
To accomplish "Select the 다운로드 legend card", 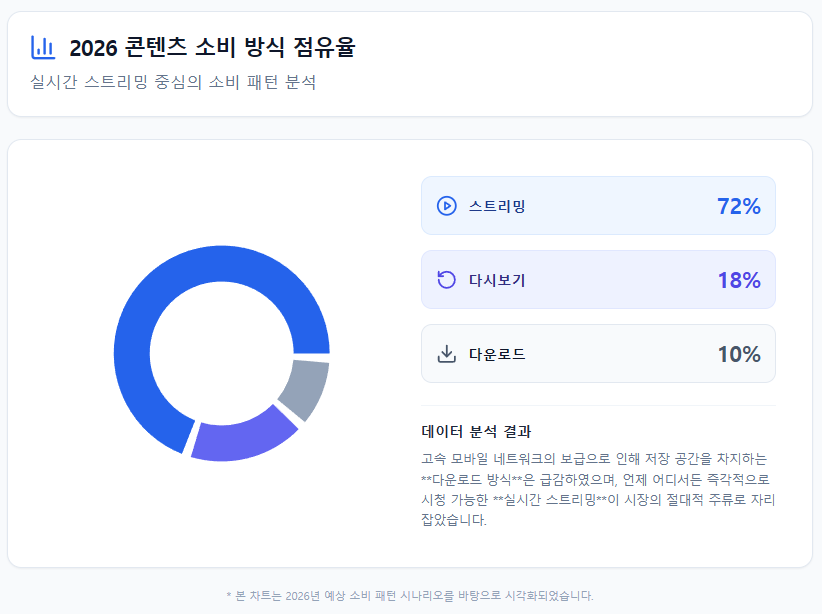I will [x=598, y=354].
